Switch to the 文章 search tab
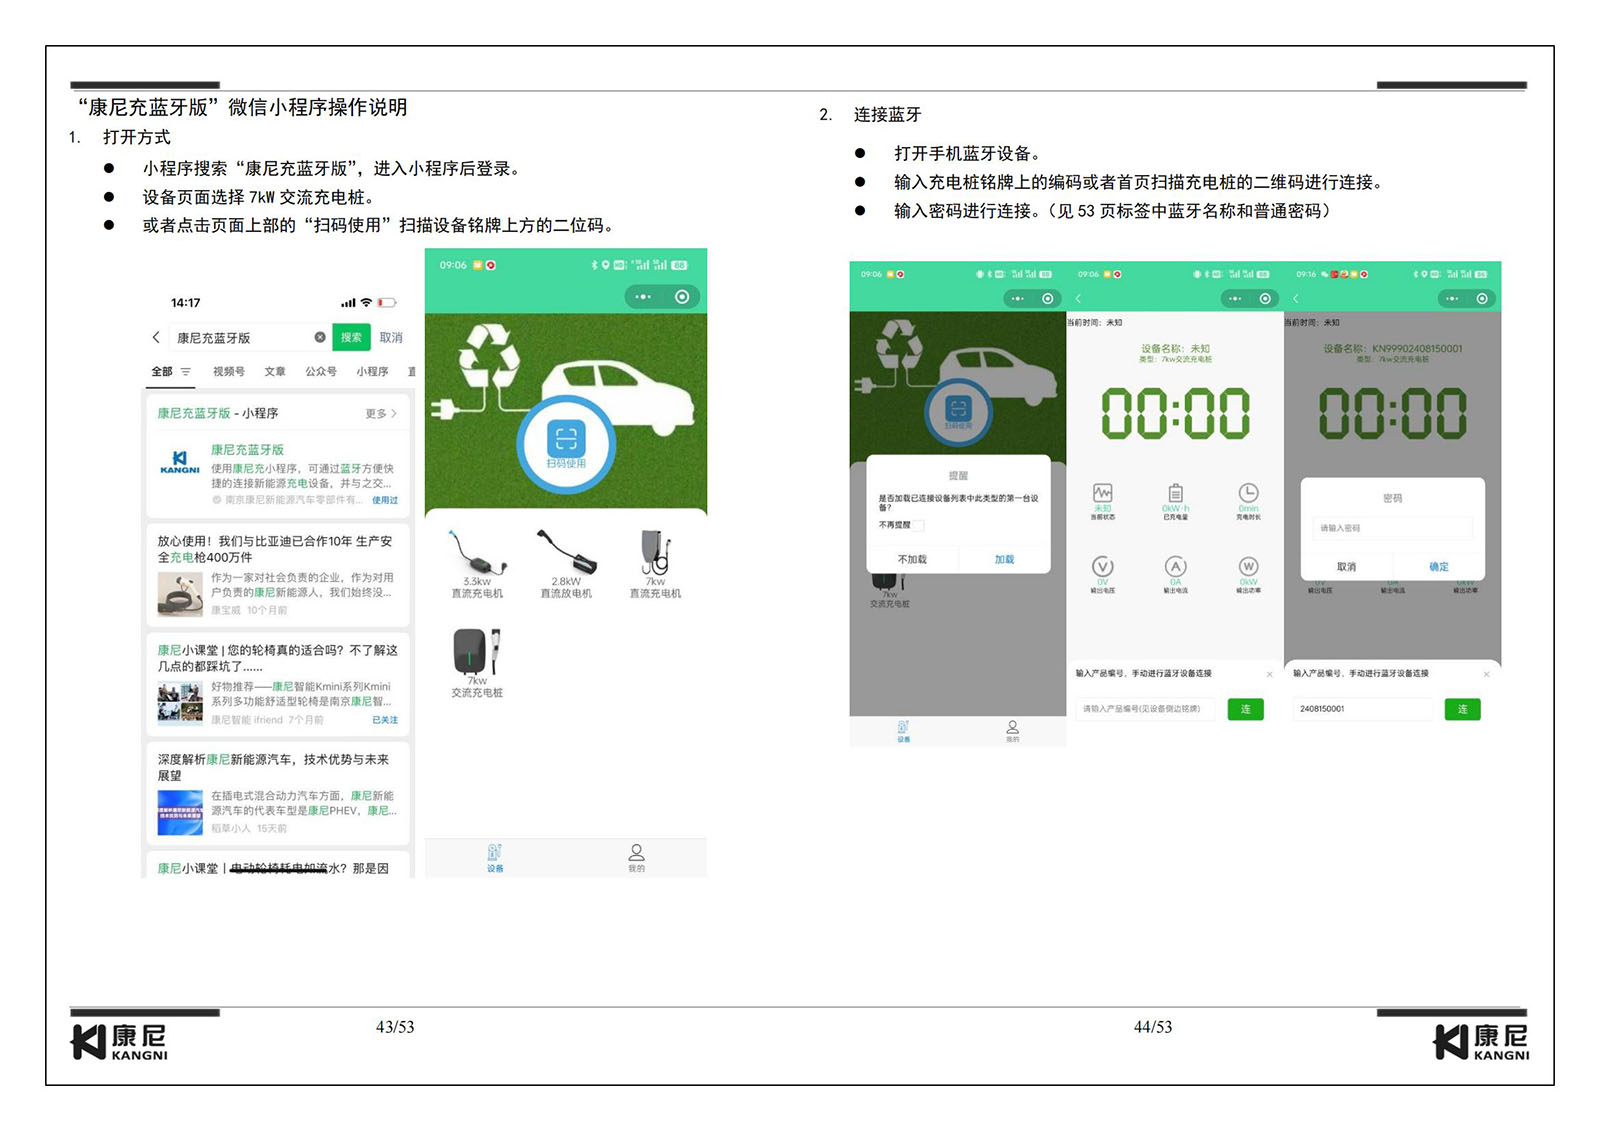The width and height of the screenshot is (1600, 1131). (275, 372)
